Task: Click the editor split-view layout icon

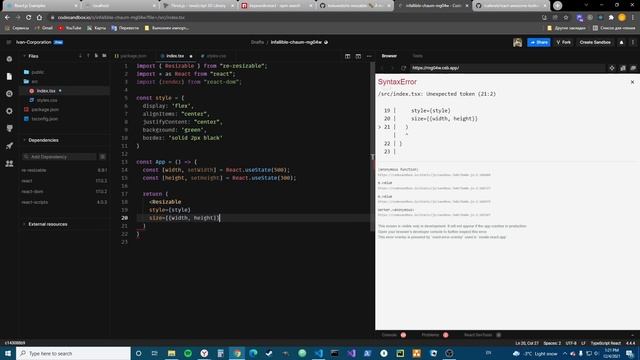Action: pos(347,56)
